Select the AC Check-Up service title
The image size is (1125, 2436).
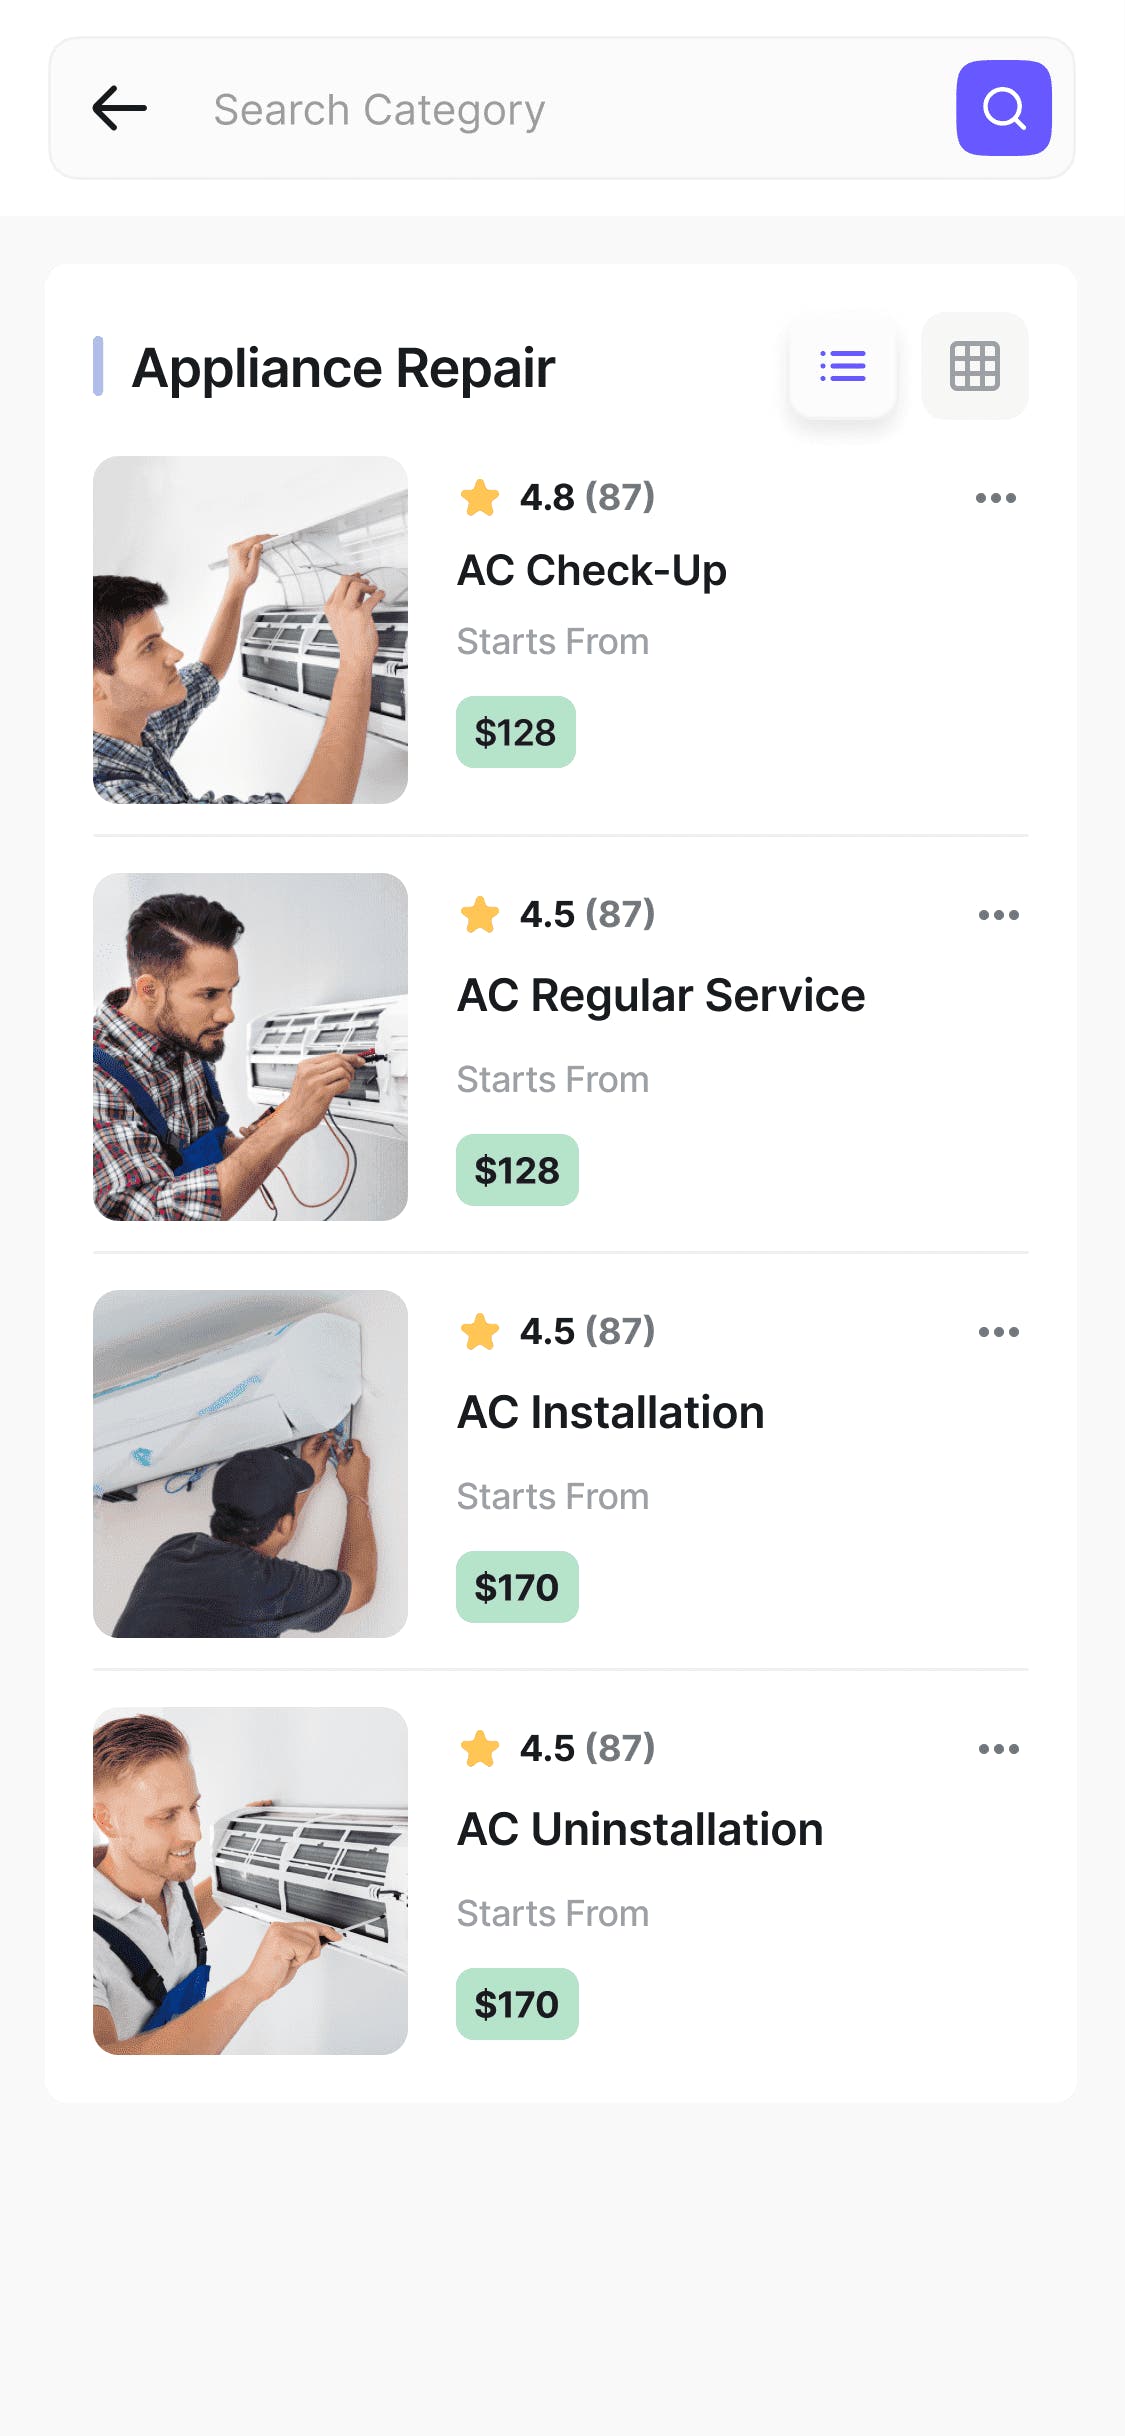pos(592,571)
